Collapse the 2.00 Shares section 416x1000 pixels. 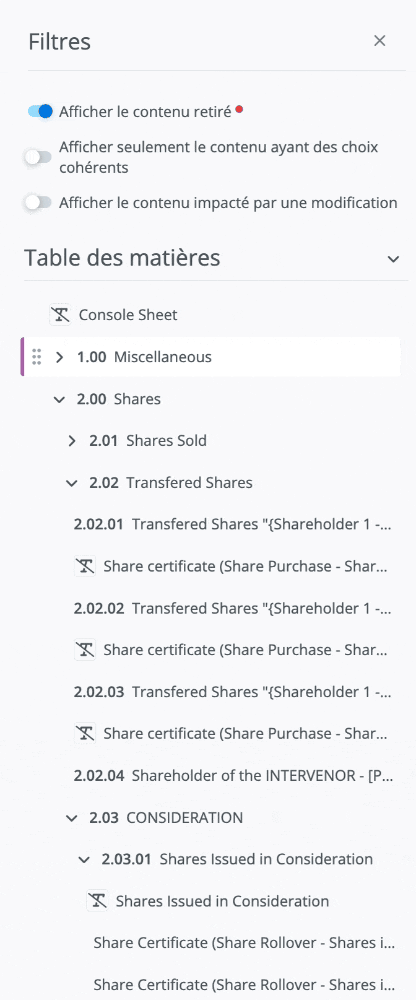(x=59, y=399)
